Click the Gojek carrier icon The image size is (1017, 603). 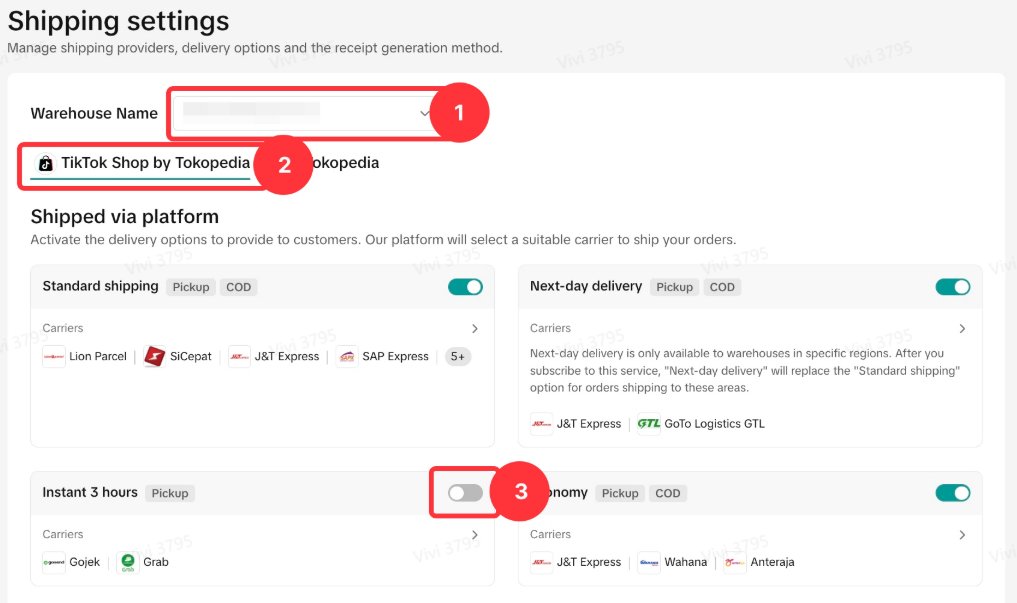pos(54,562)
